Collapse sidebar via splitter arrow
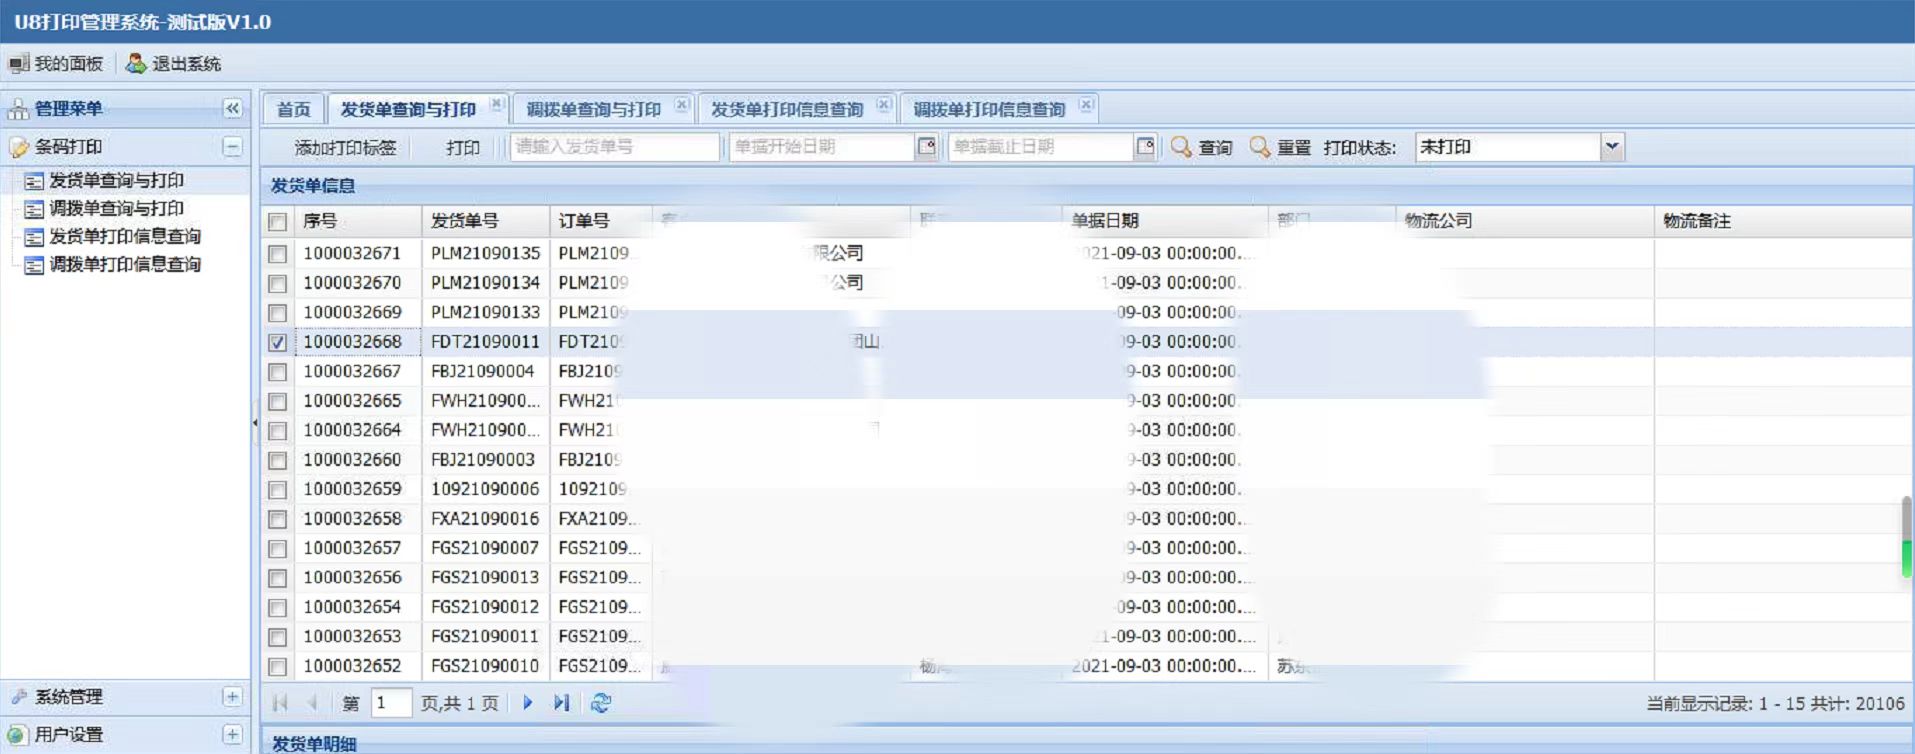This screenshot has height=754, width=1915. 255,424
